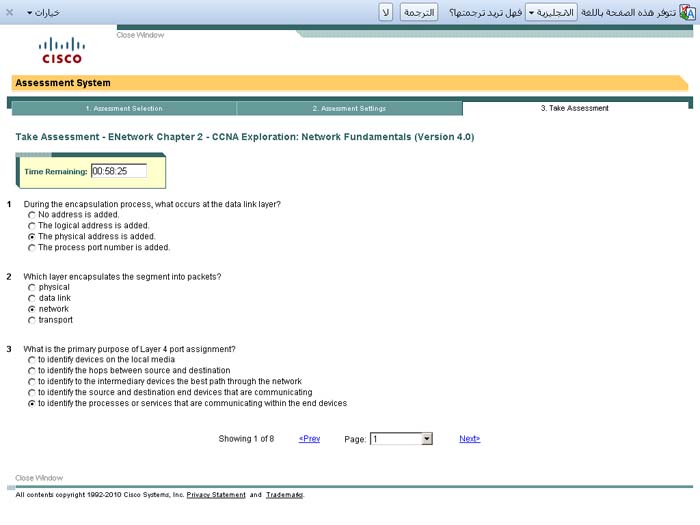Choose the 'transport' radio button
700x525 pixels.
[x=31, y=320]
